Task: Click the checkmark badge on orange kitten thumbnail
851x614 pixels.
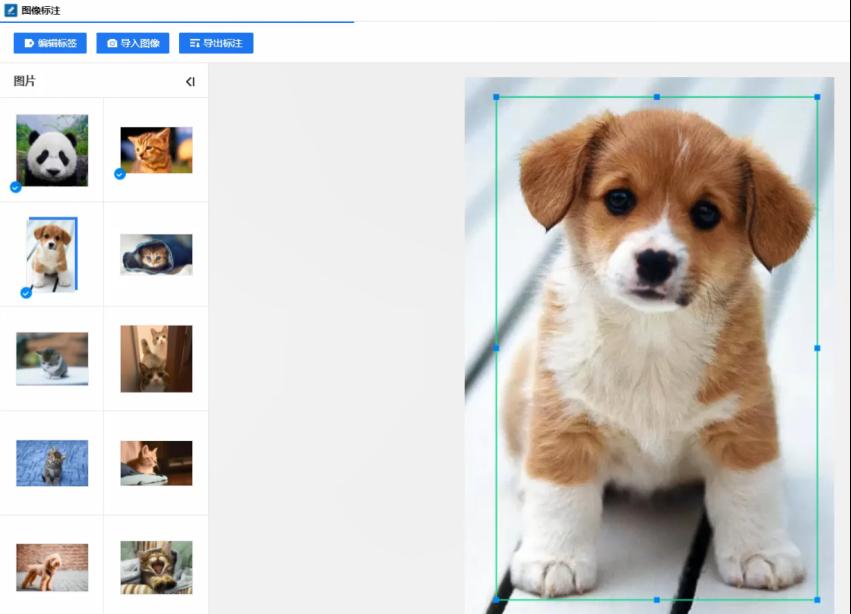Action: pyautogui.click(x=120, y=174)
